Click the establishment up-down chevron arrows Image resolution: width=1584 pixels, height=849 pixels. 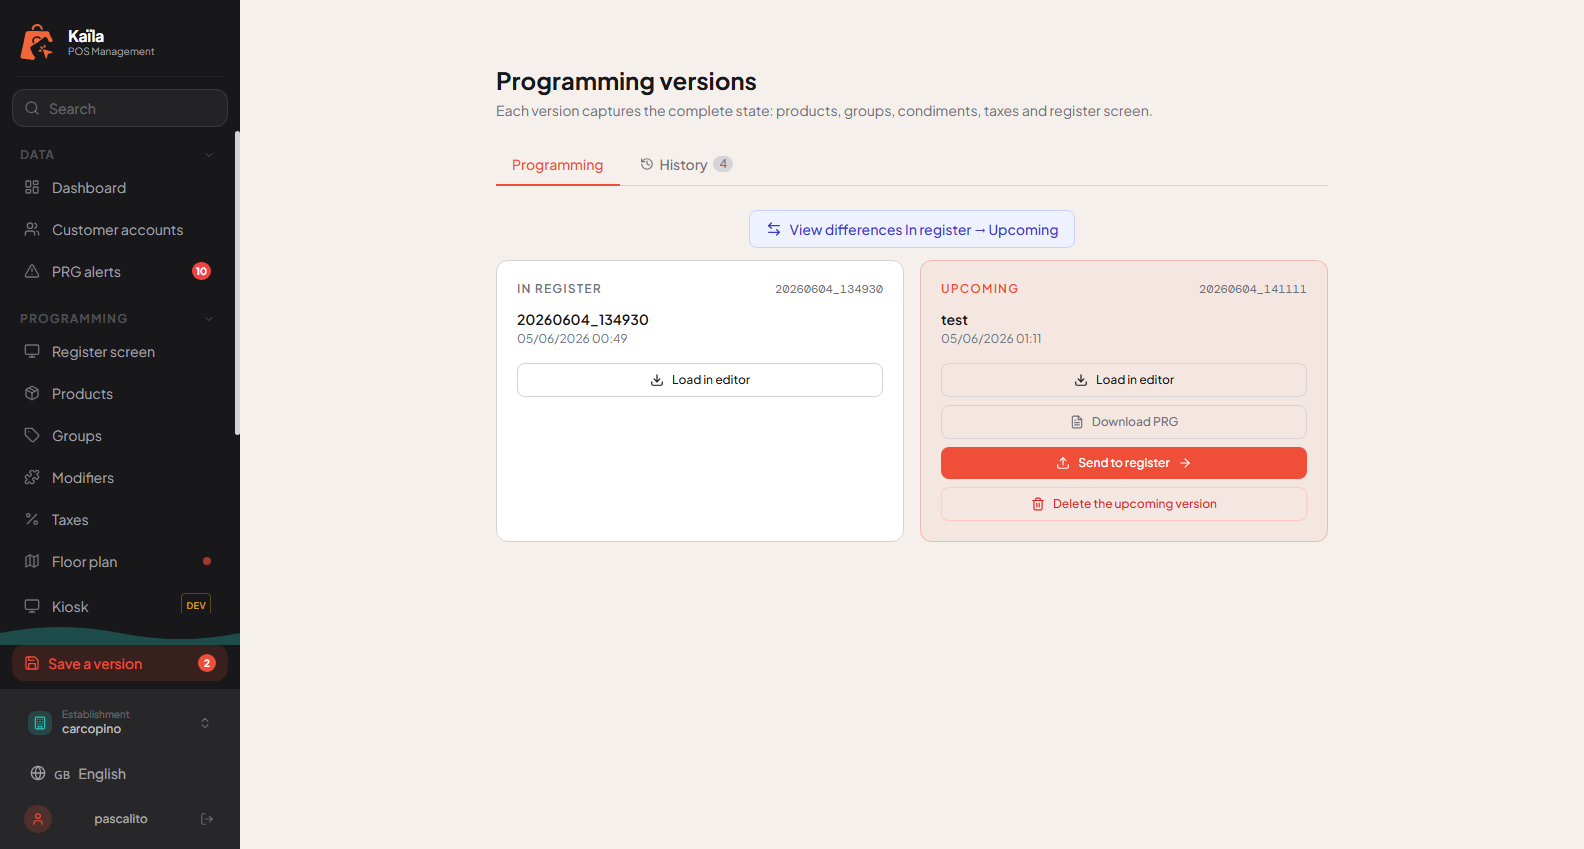click(x=205, y=722)
